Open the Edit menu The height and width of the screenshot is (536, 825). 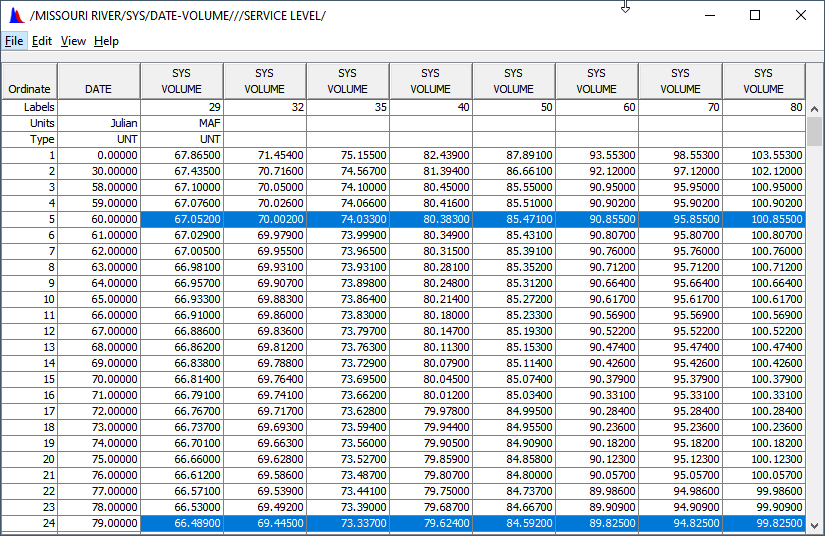(x=42, y=41)
